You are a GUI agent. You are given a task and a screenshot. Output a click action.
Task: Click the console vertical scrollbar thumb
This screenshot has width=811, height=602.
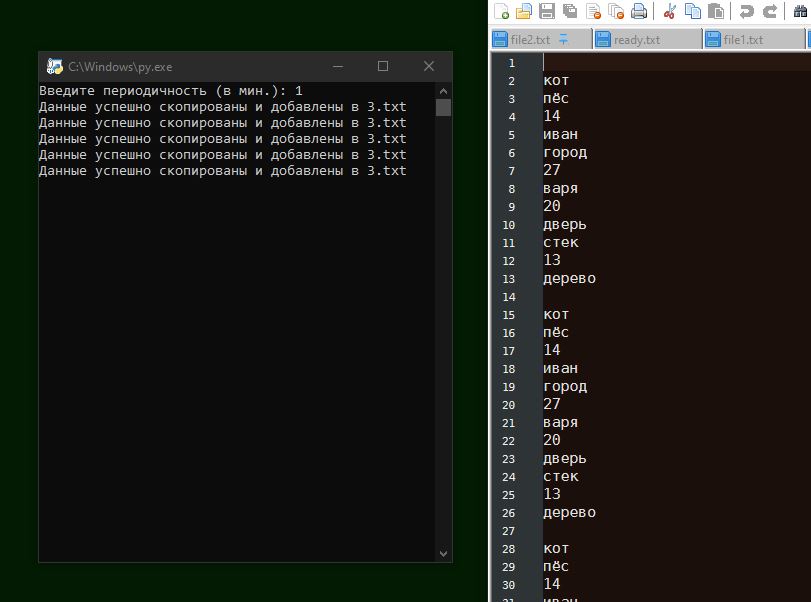443,108
